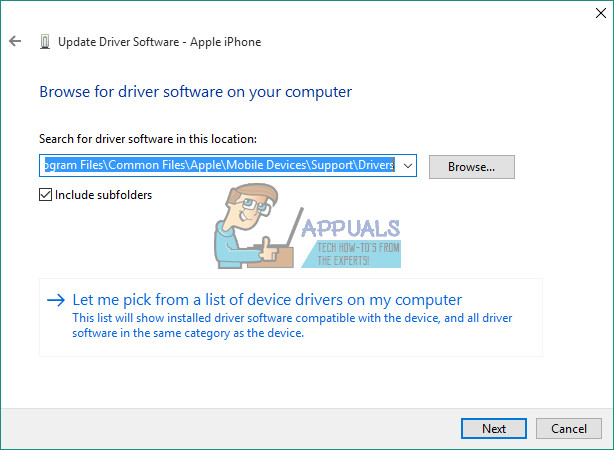Cancel the driver update
Viewport: 614px width, 450px height.
[569, 429]
